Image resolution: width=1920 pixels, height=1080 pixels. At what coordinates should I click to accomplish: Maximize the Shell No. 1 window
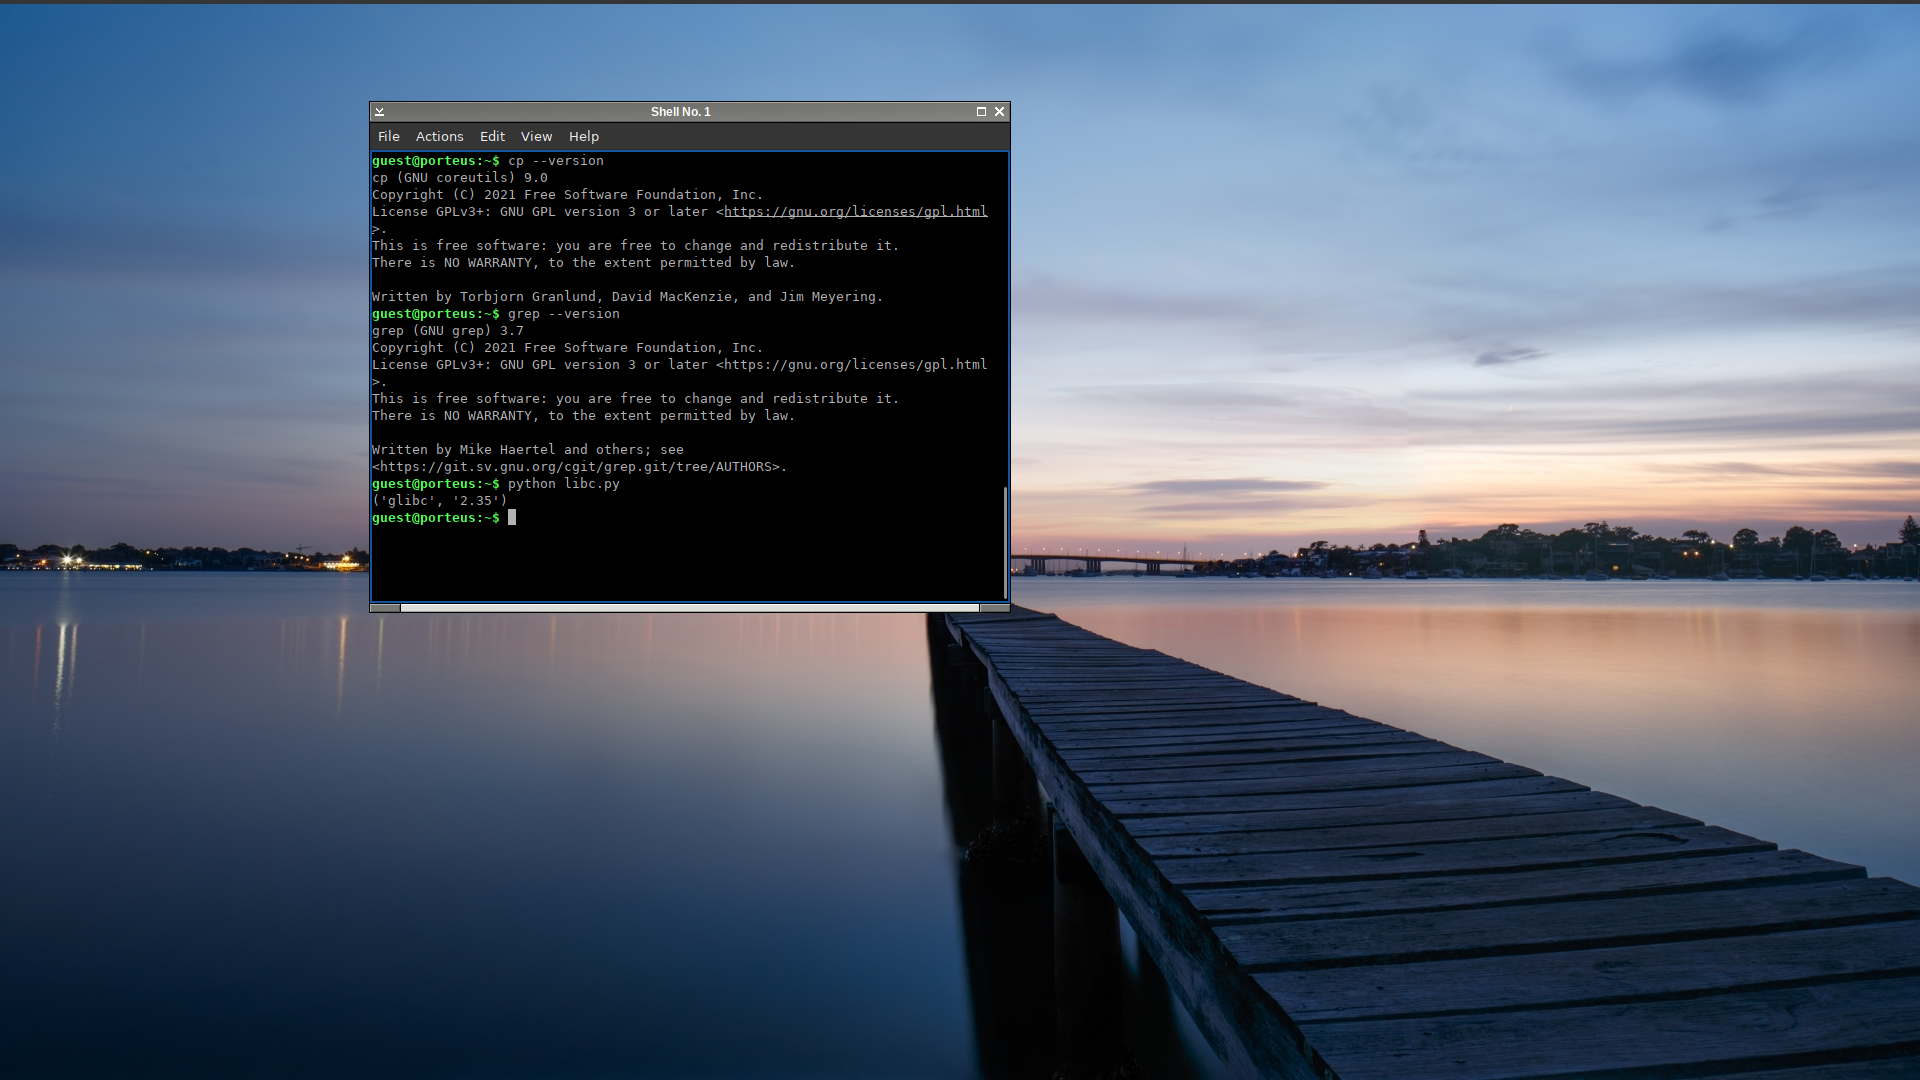pos(981,112)
